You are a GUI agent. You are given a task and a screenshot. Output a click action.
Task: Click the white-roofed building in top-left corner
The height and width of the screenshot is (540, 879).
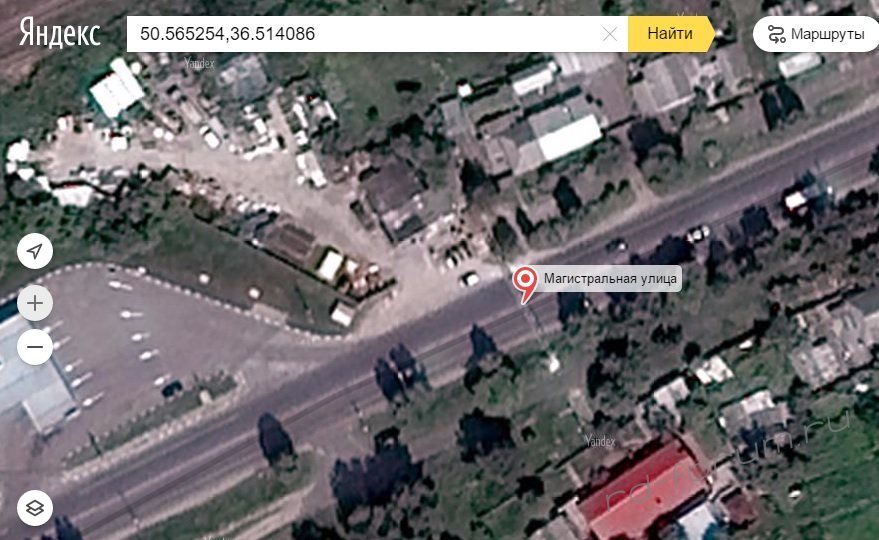coord(117,88)
